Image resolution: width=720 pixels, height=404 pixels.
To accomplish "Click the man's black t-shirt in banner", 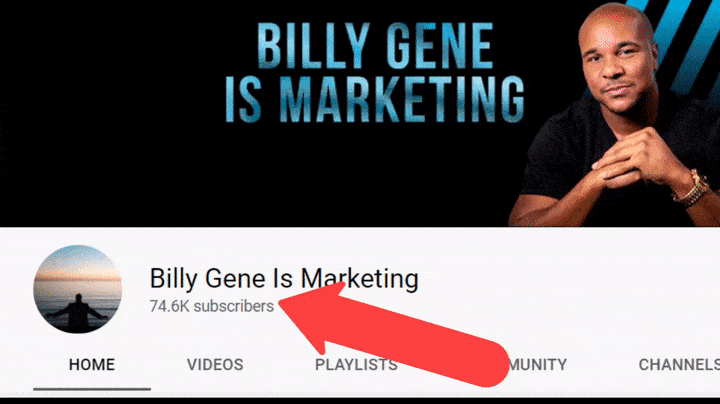I will 565,156.
